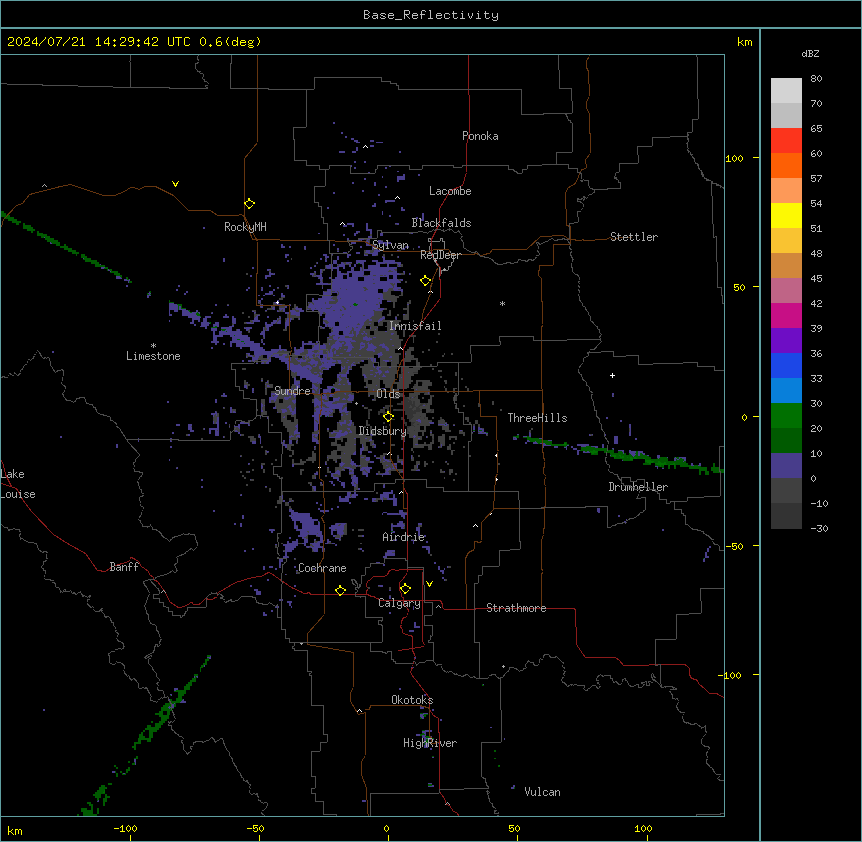Click the Cochrane label

(322, 568)
